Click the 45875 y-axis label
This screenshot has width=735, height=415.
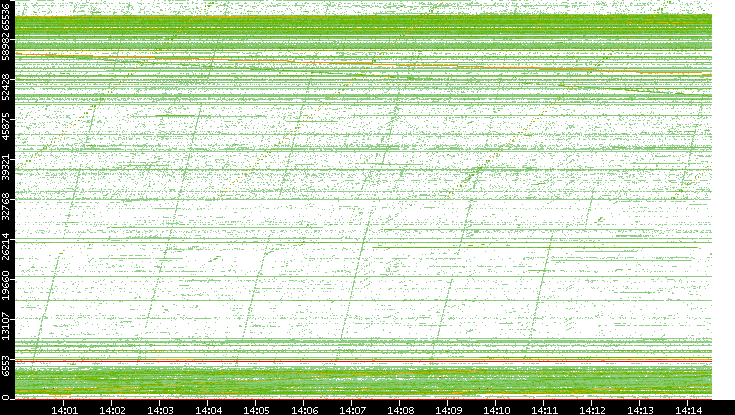5,126
